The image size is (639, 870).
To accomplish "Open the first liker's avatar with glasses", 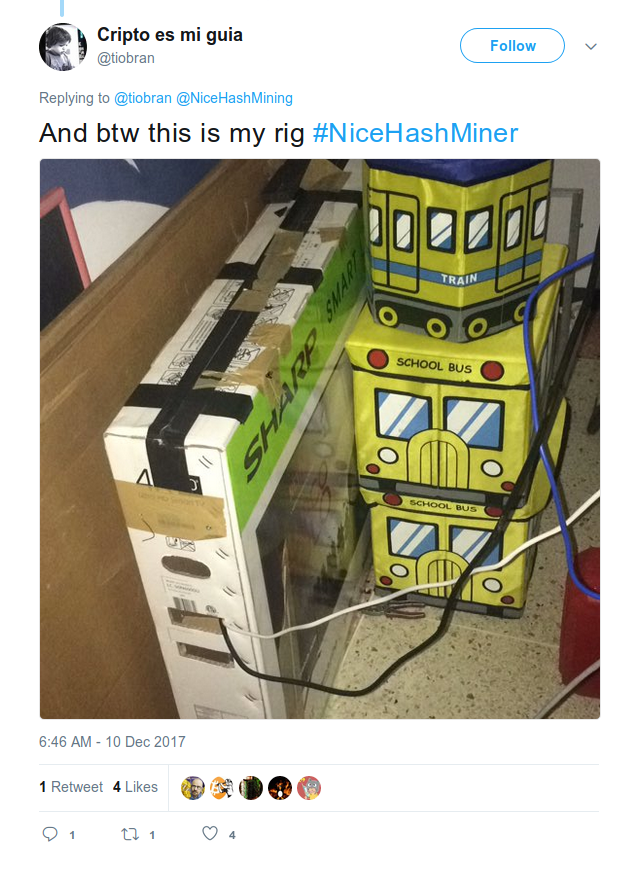I will [192, 788].
